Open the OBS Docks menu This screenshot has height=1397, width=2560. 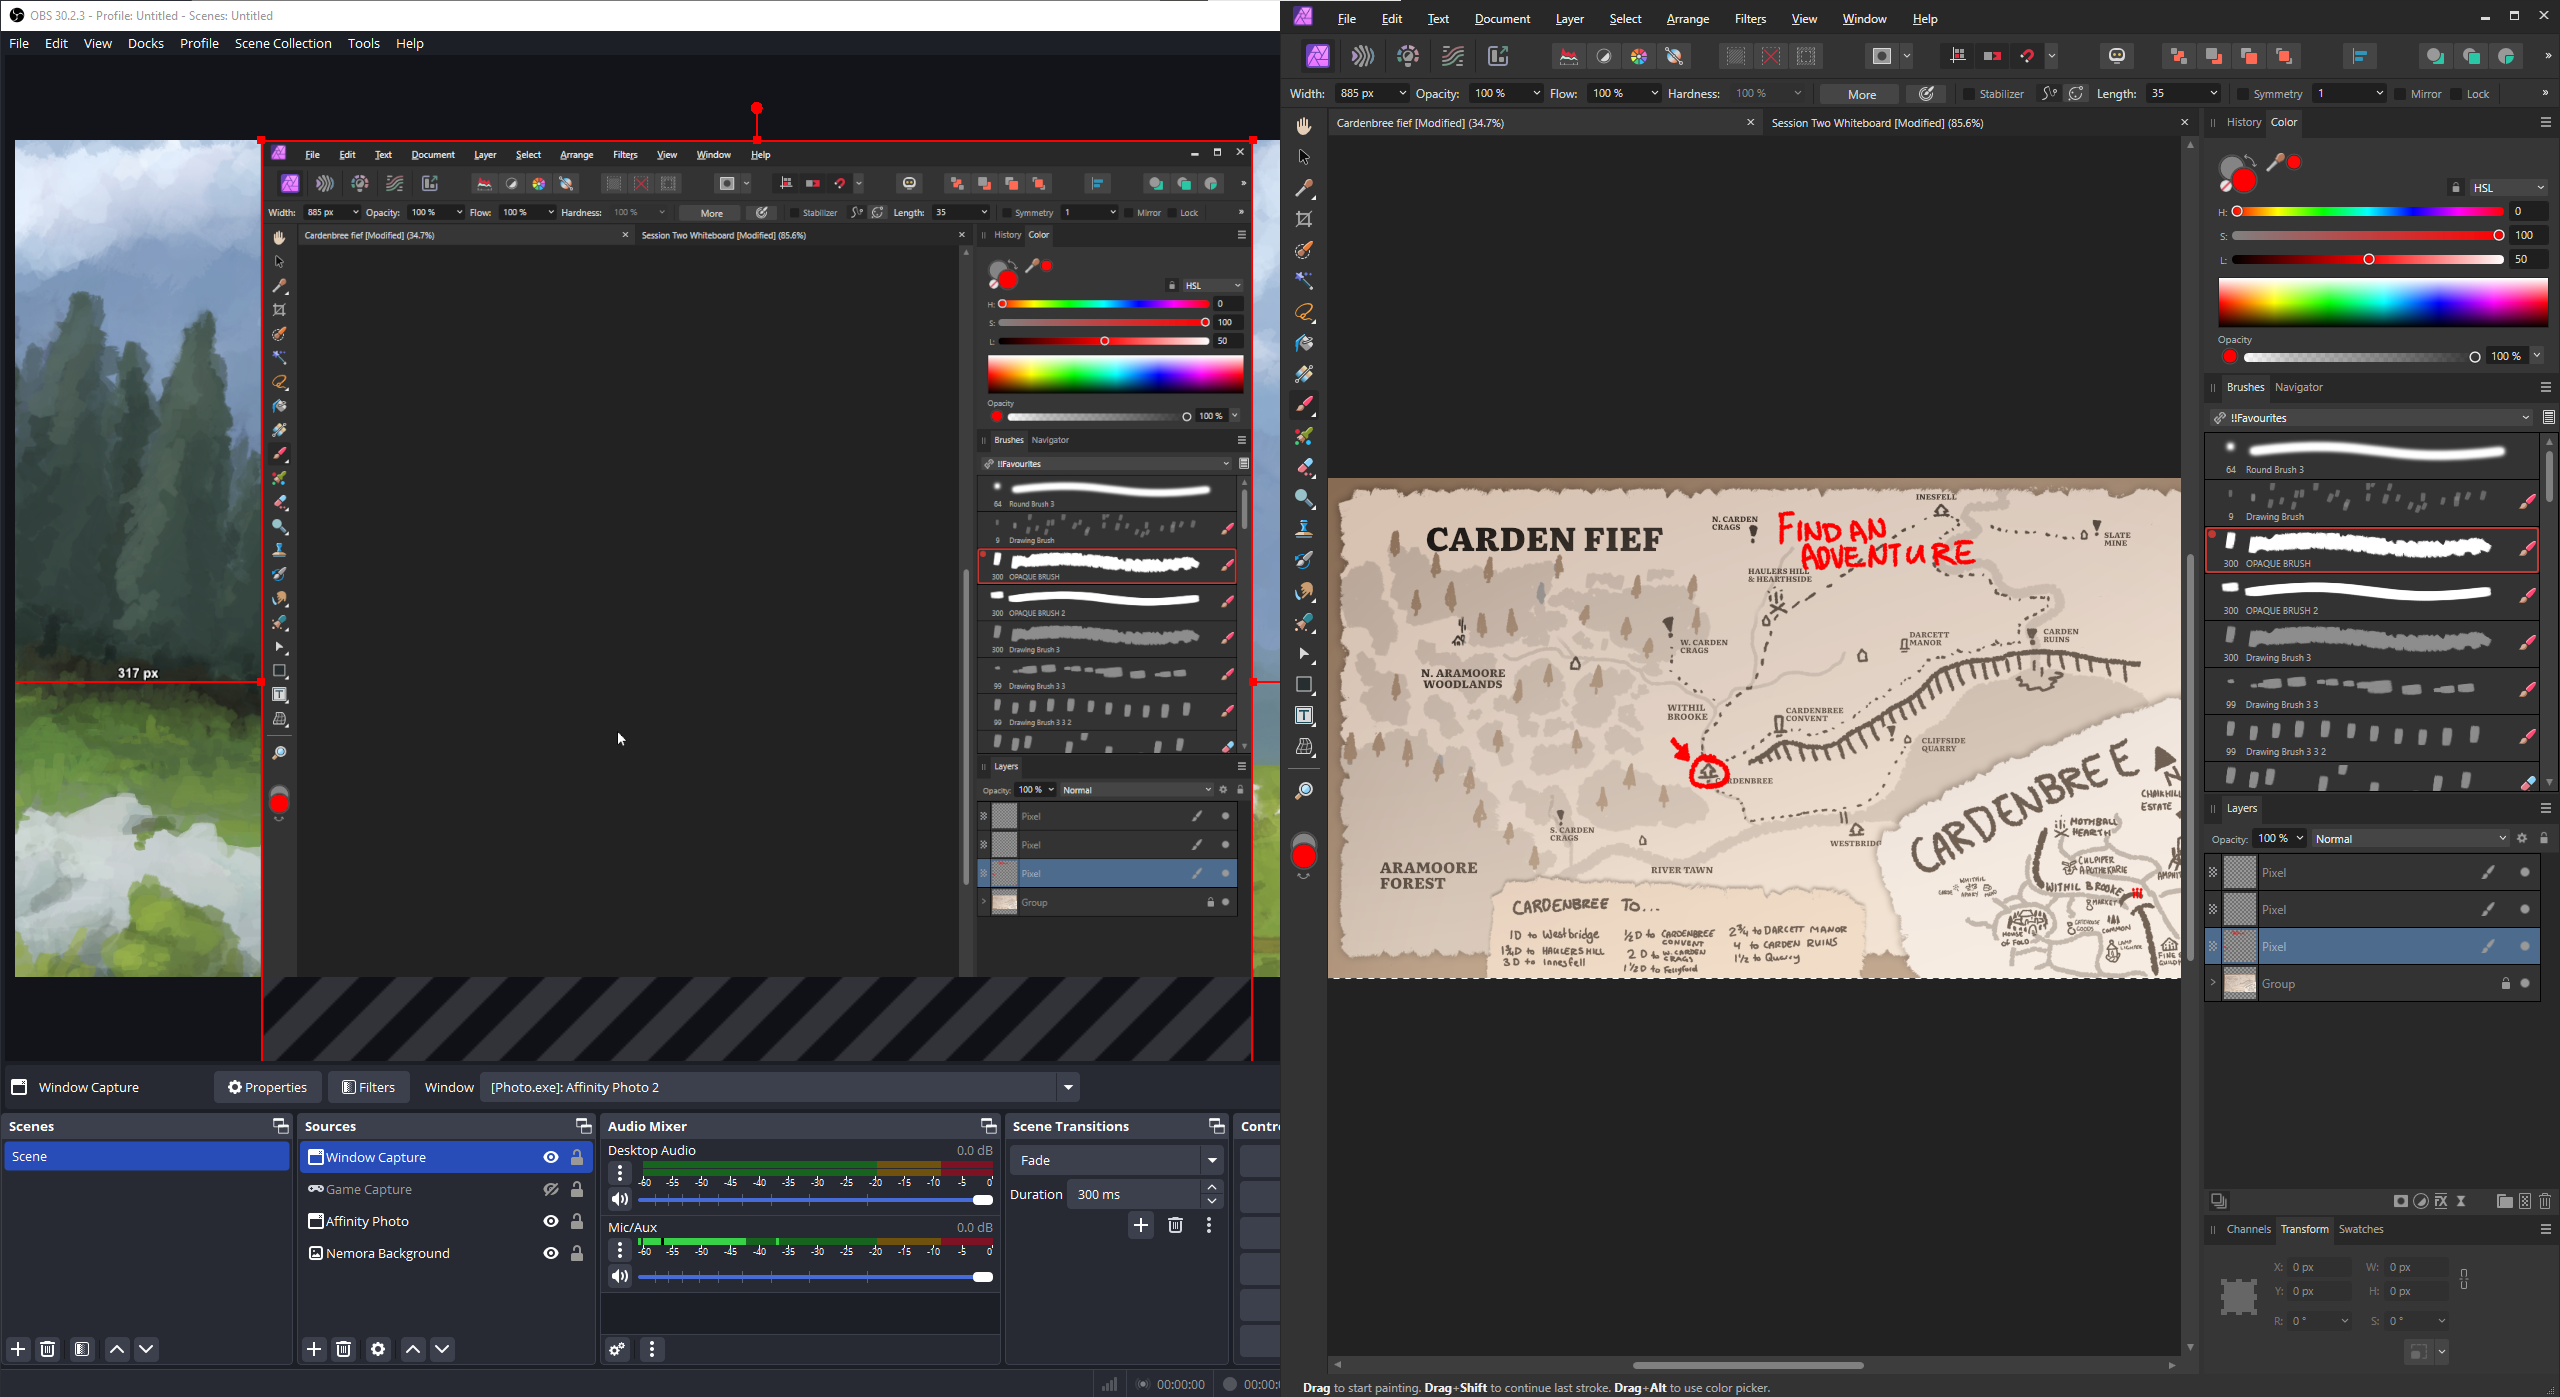(145, 43)
